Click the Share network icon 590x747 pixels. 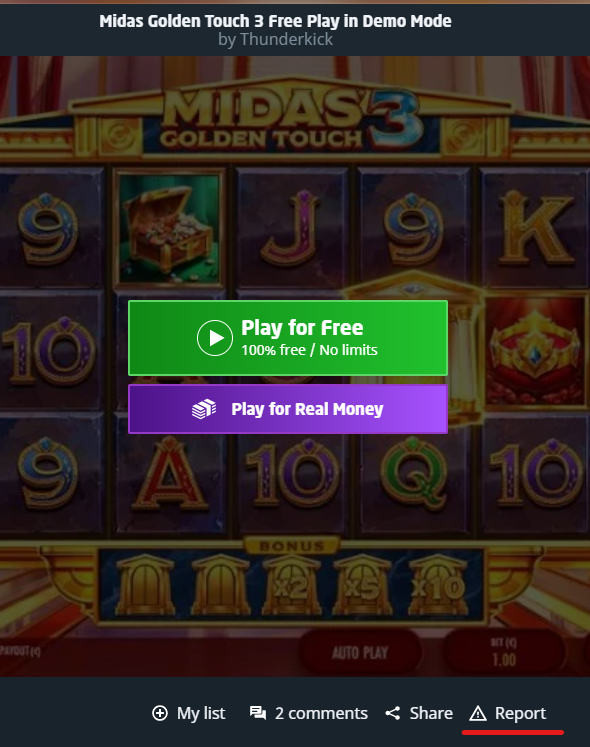393,713
